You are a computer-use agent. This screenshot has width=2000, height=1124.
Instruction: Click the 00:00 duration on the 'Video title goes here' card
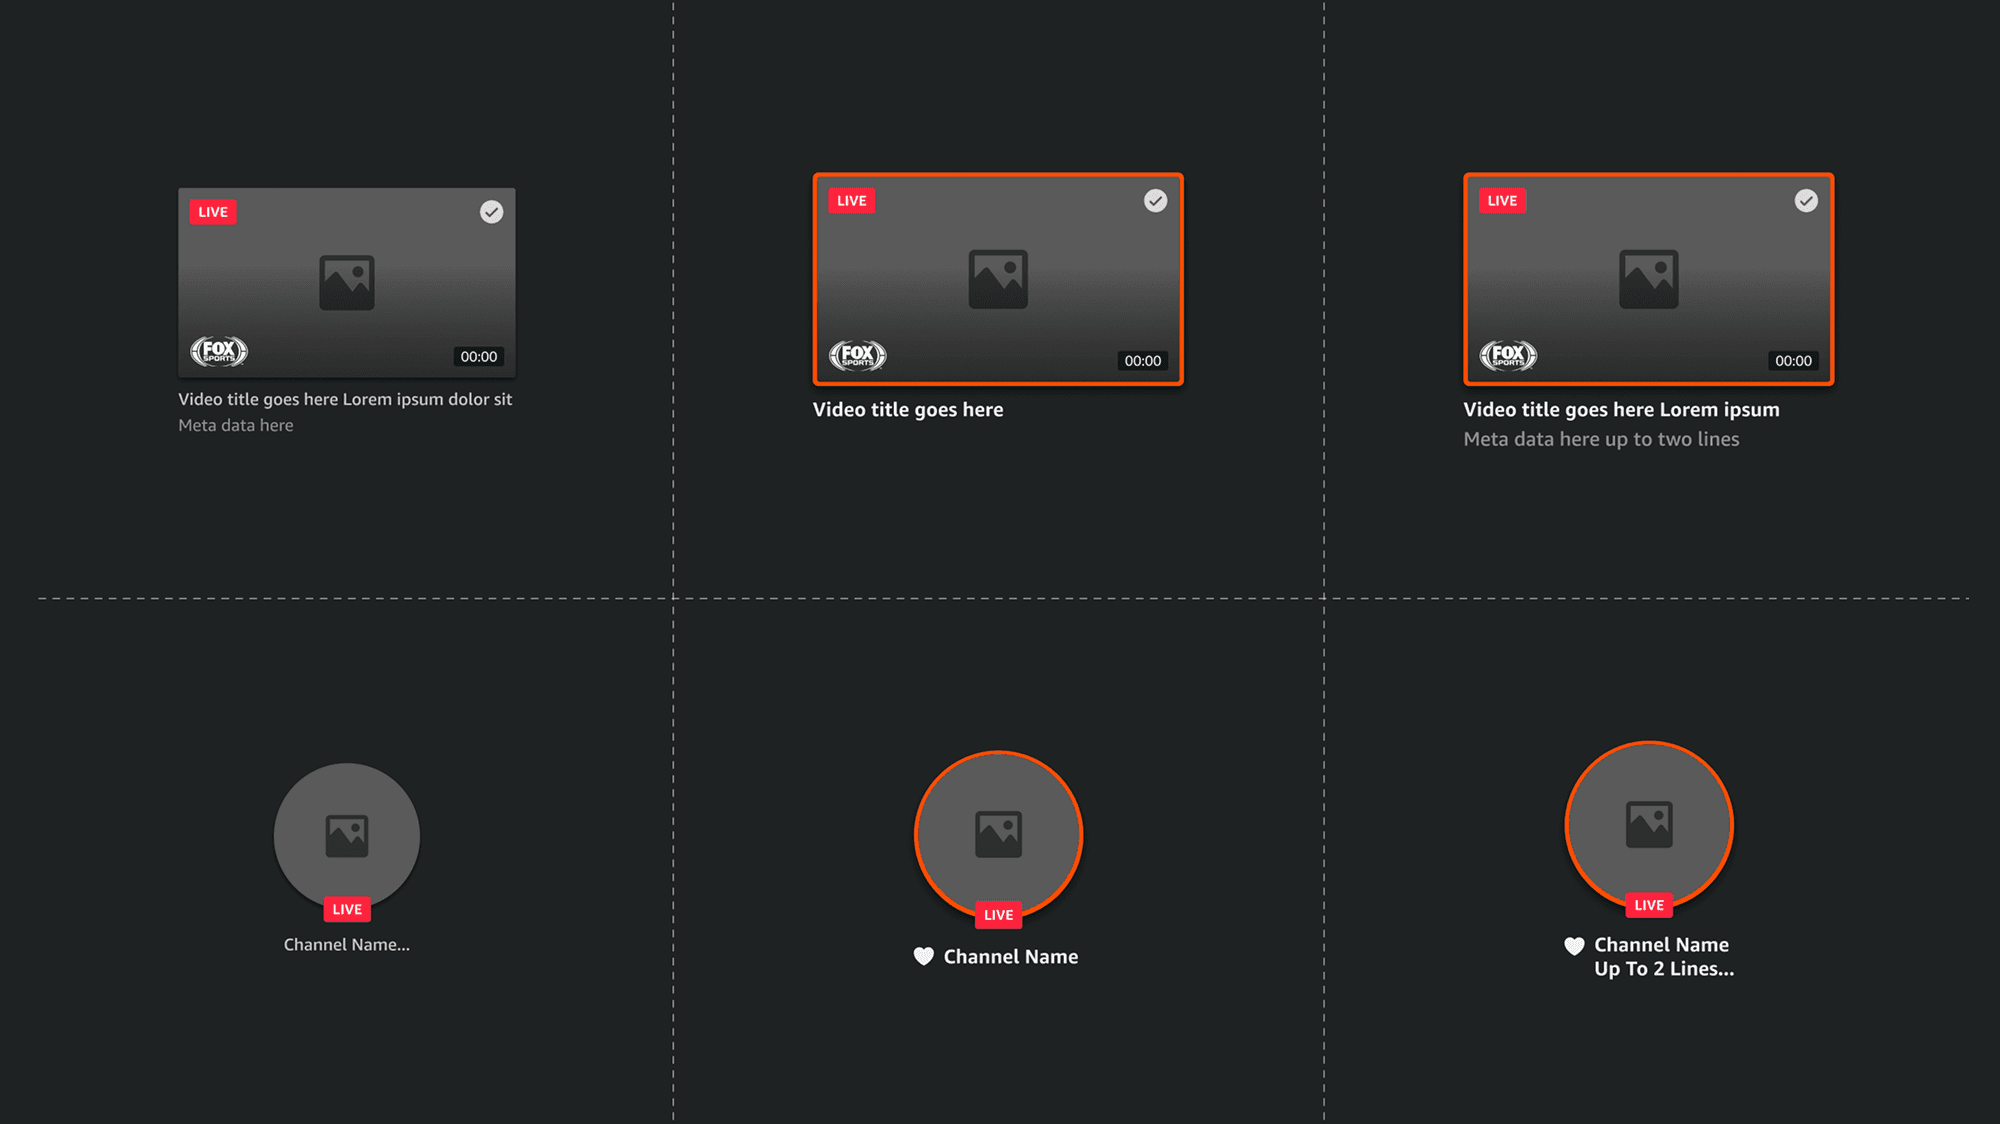(1143, 361)
